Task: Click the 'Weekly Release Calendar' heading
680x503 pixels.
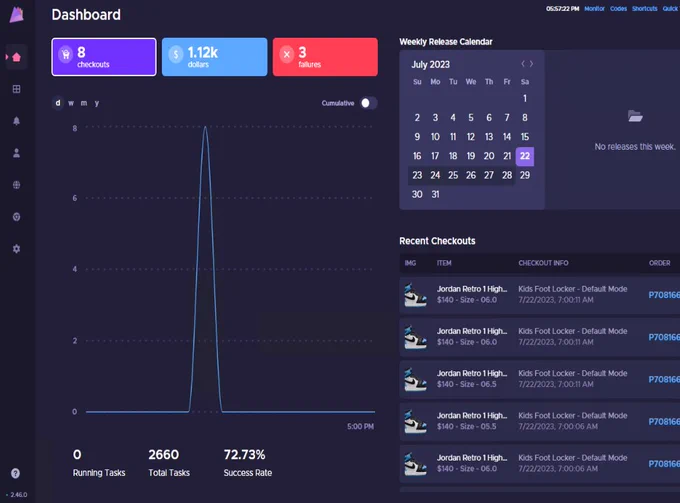Action: pos(446,42)
